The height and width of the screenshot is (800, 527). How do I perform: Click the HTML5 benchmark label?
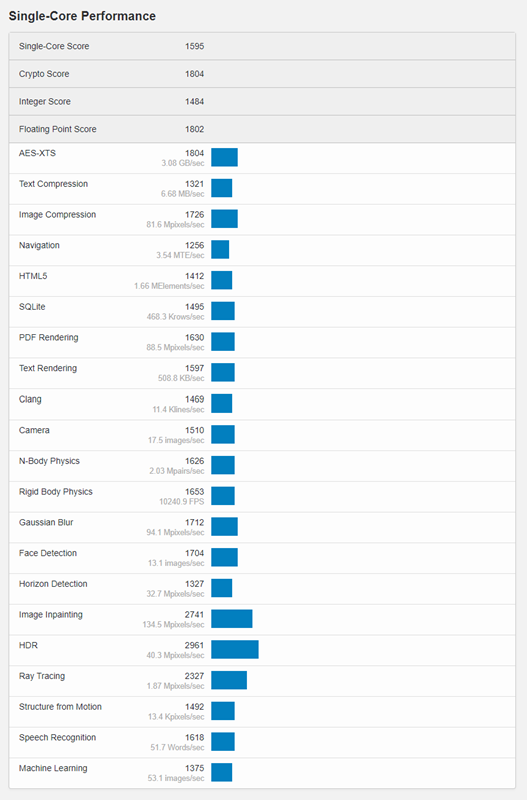click(x=33, y=276)
